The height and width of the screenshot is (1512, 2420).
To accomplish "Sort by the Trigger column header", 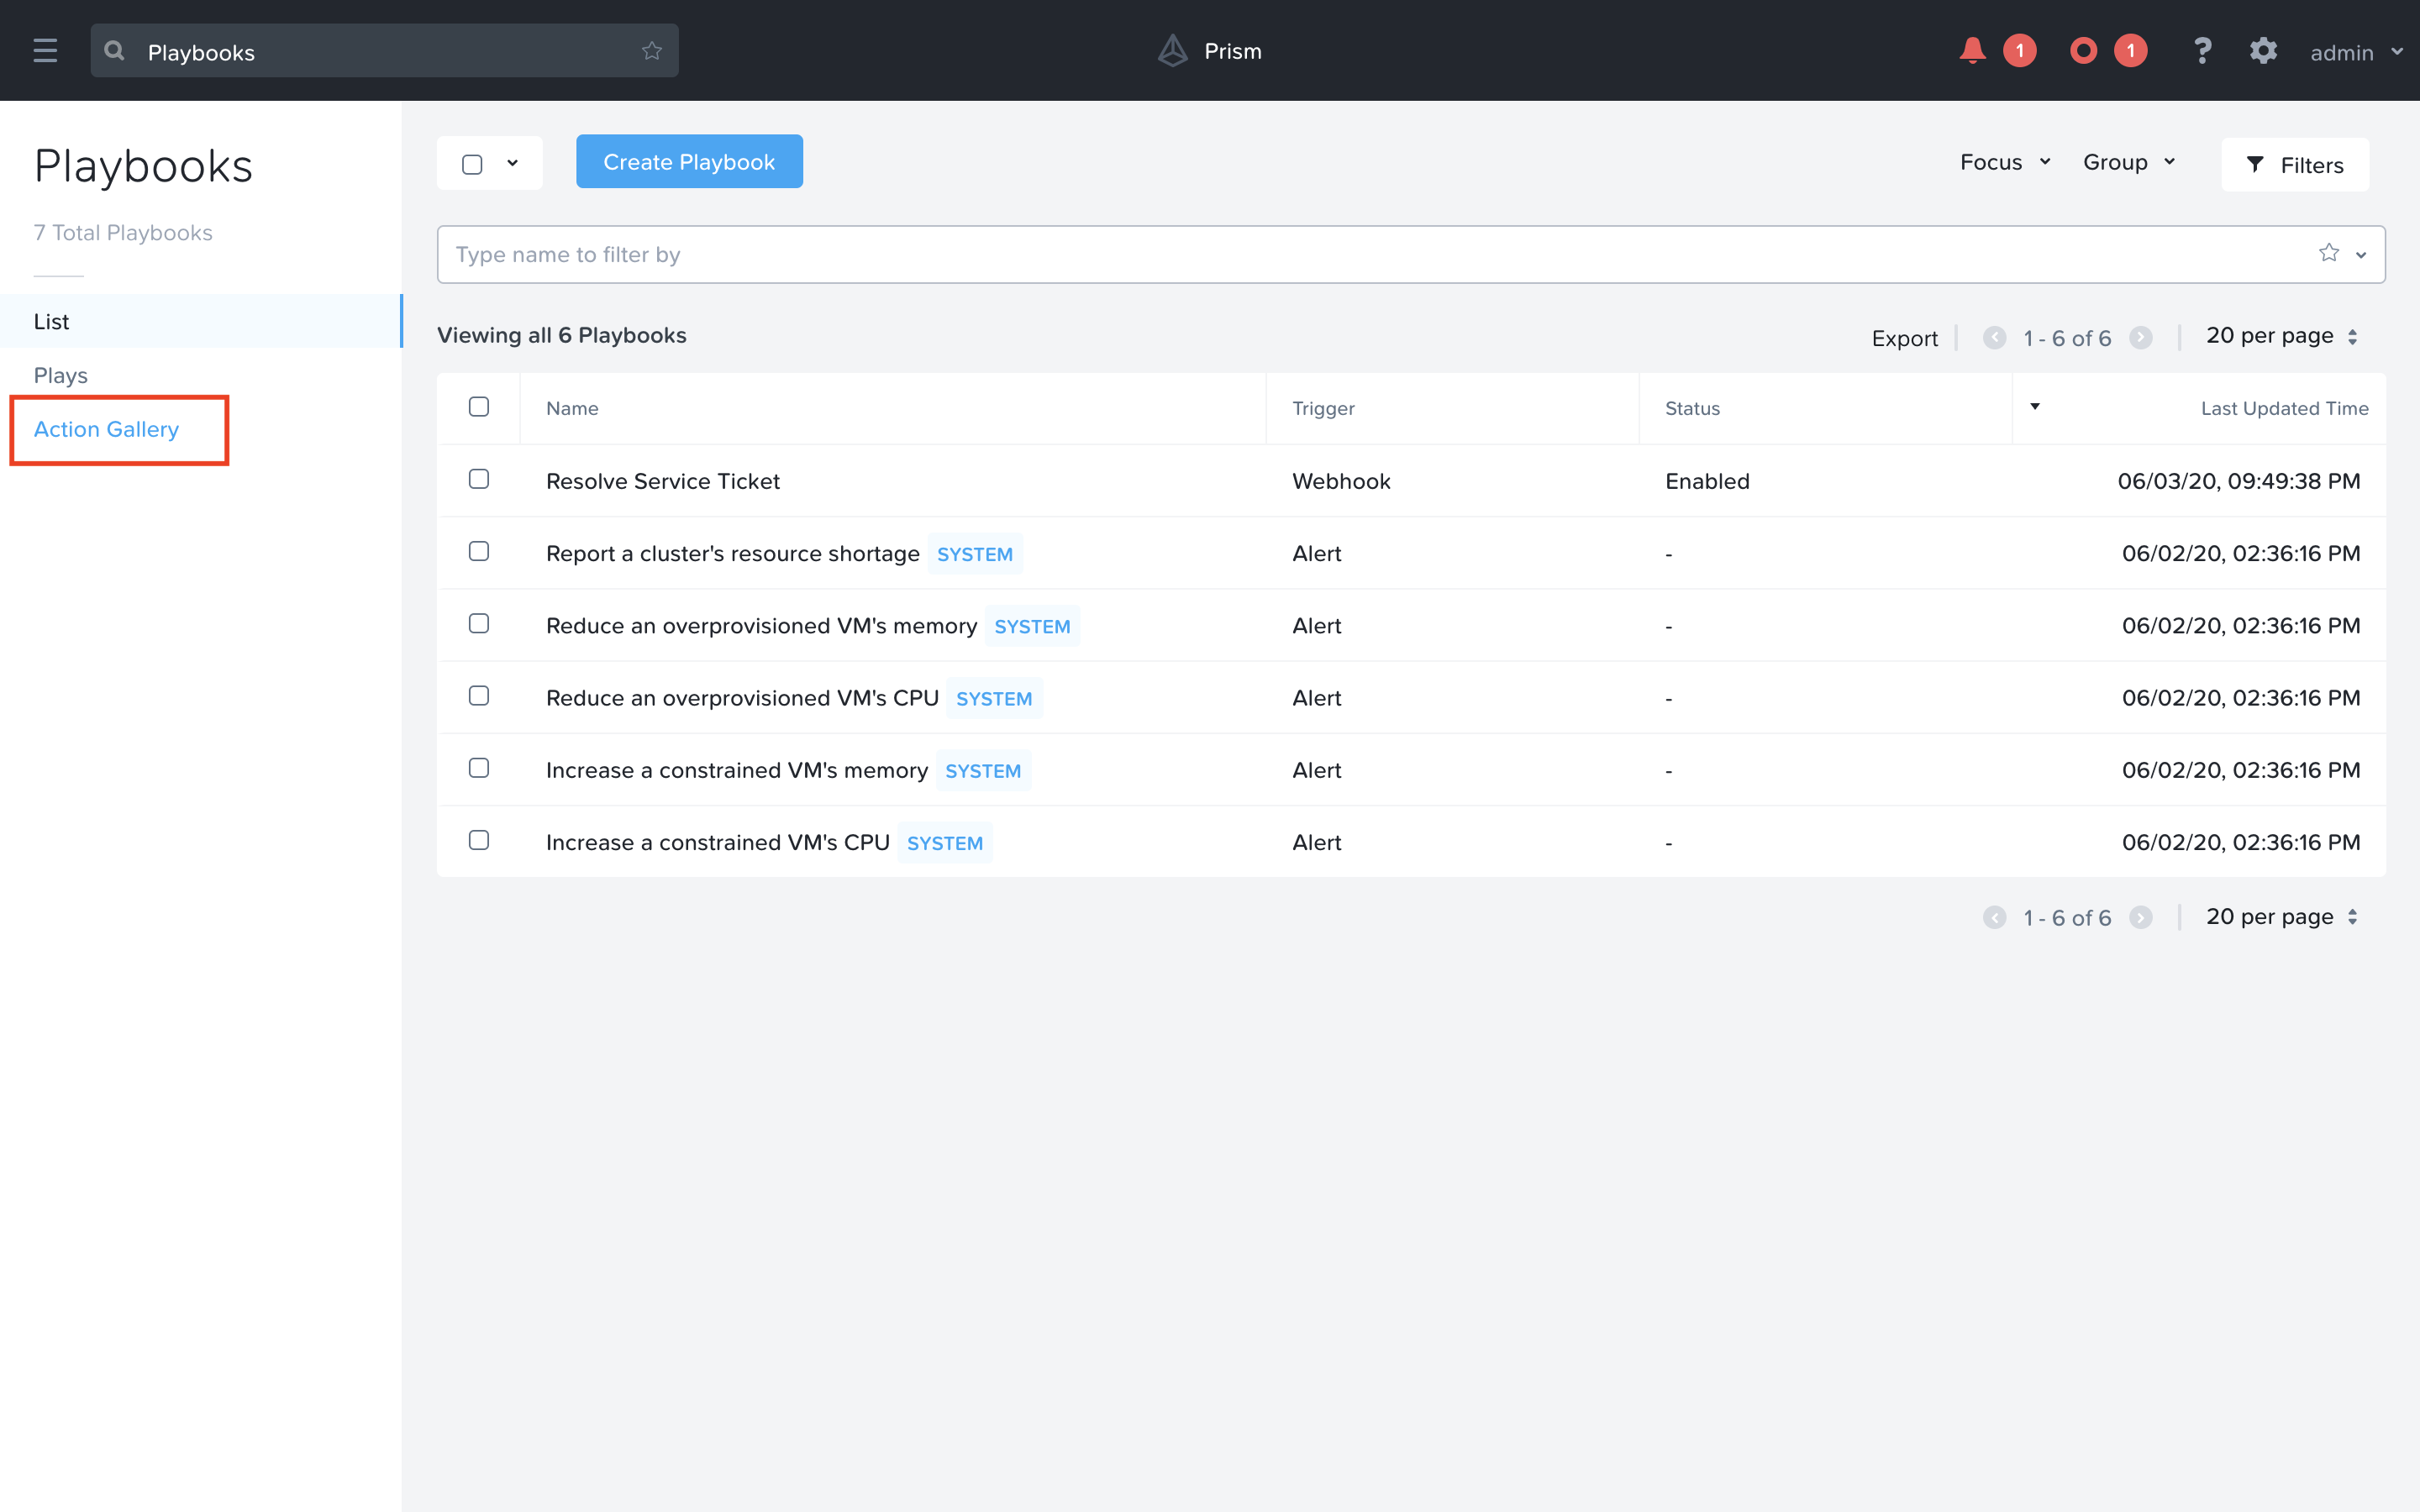I will [1323, 408].
